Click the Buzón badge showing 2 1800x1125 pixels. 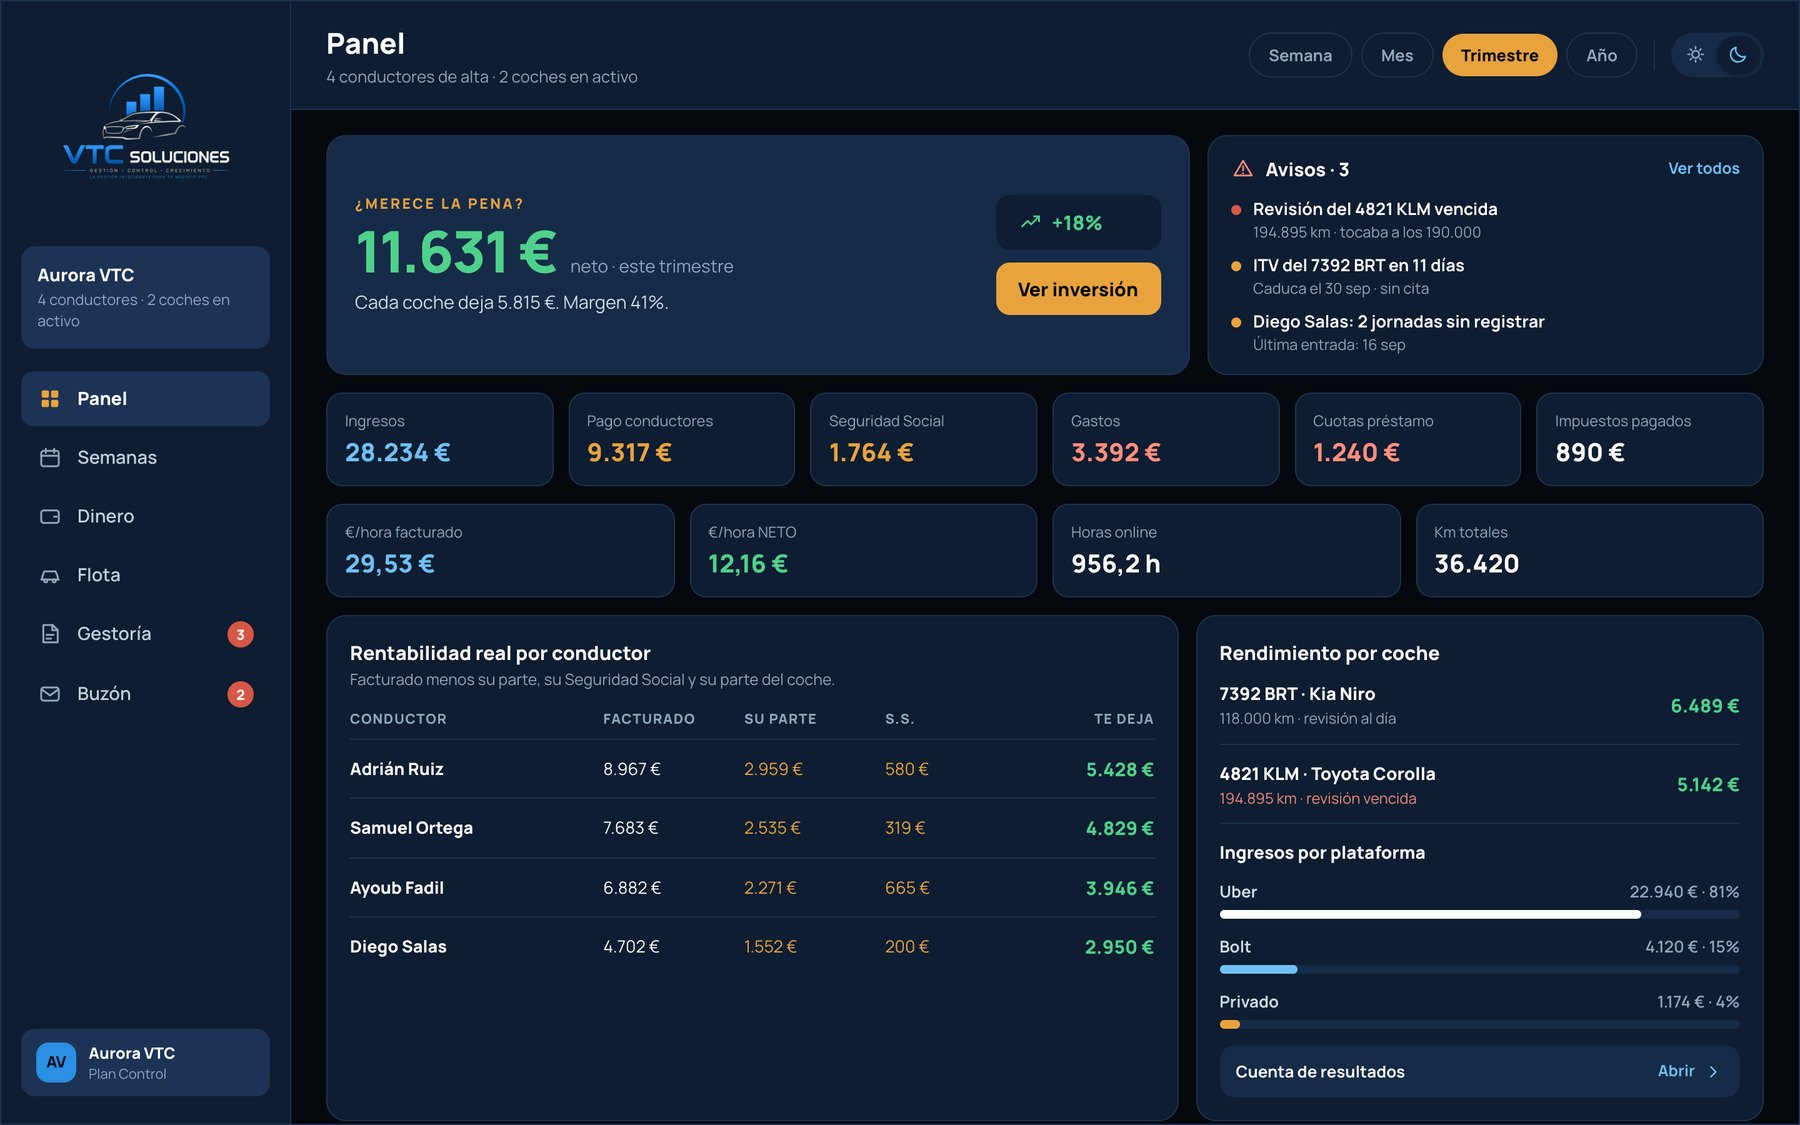click(240, 694)
